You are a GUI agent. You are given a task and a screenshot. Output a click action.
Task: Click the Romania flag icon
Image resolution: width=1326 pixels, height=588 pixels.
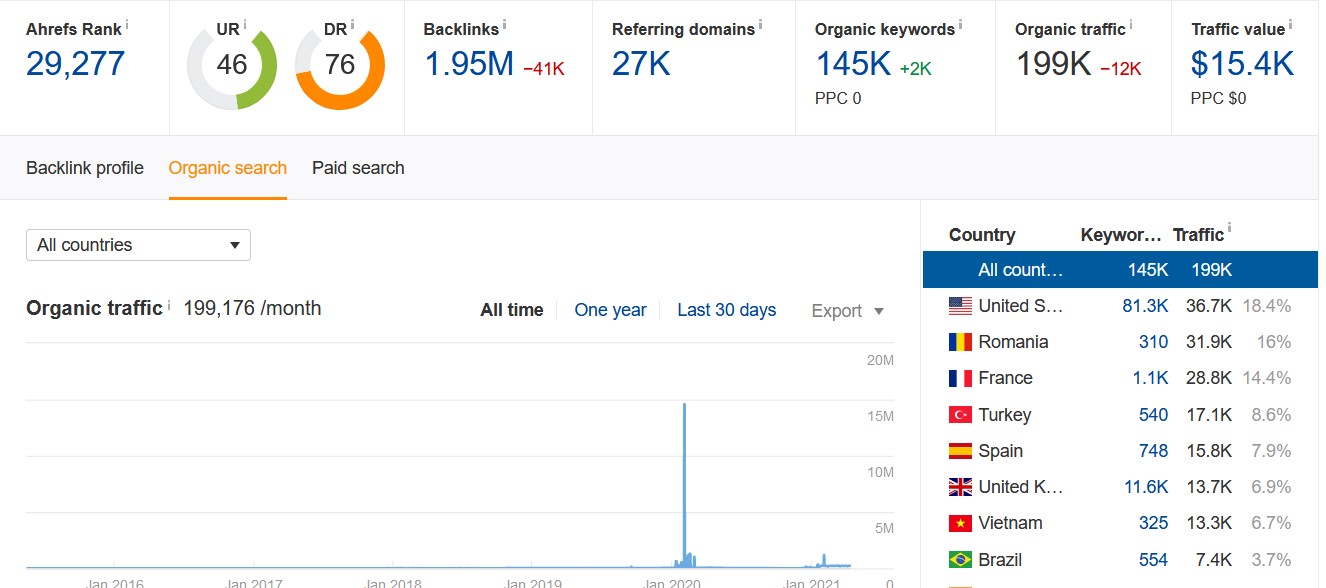click(x=960, y=342)
